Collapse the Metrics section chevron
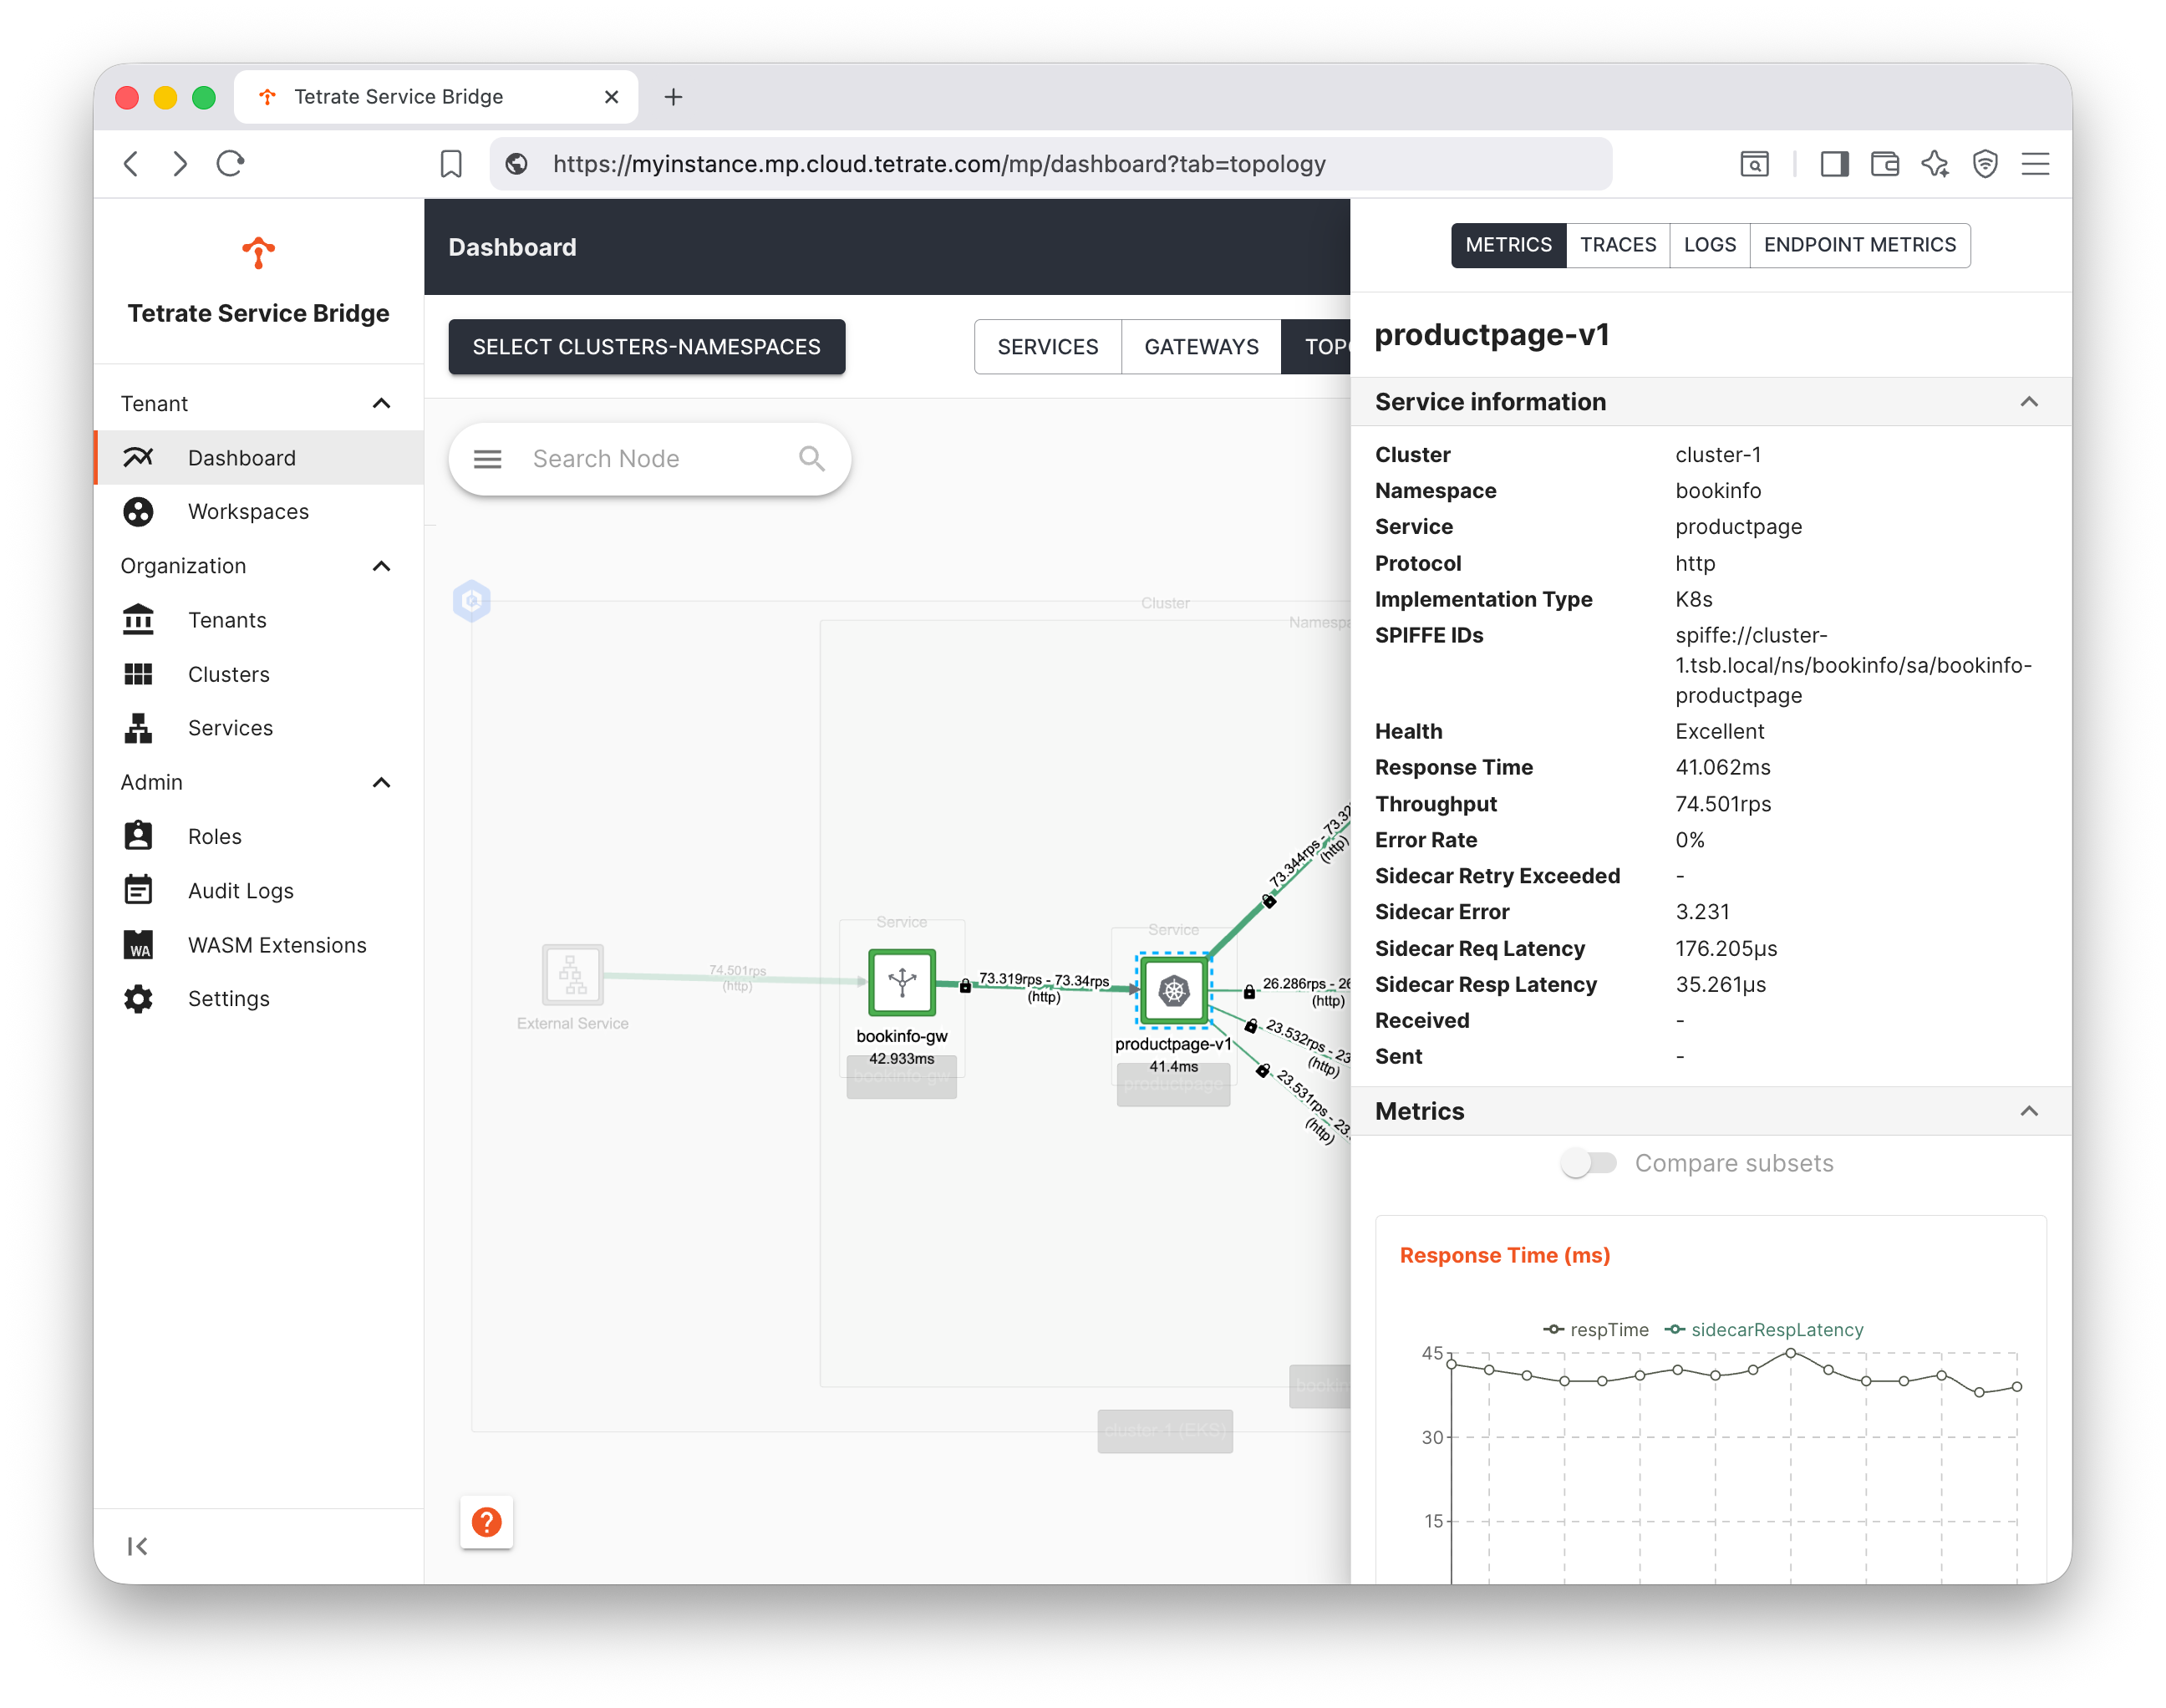Screen dimensions: 2166x1708 (x=2028, y=1111)
